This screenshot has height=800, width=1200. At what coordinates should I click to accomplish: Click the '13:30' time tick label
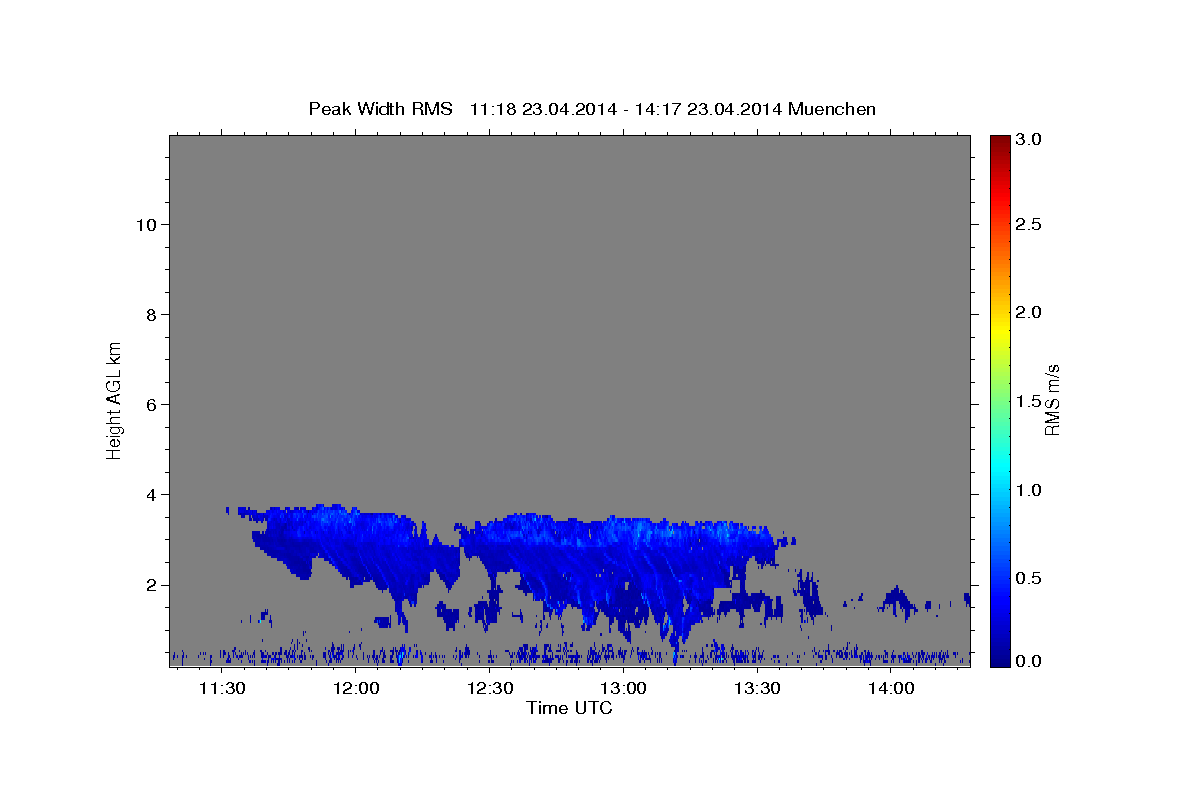coord(757,688)
